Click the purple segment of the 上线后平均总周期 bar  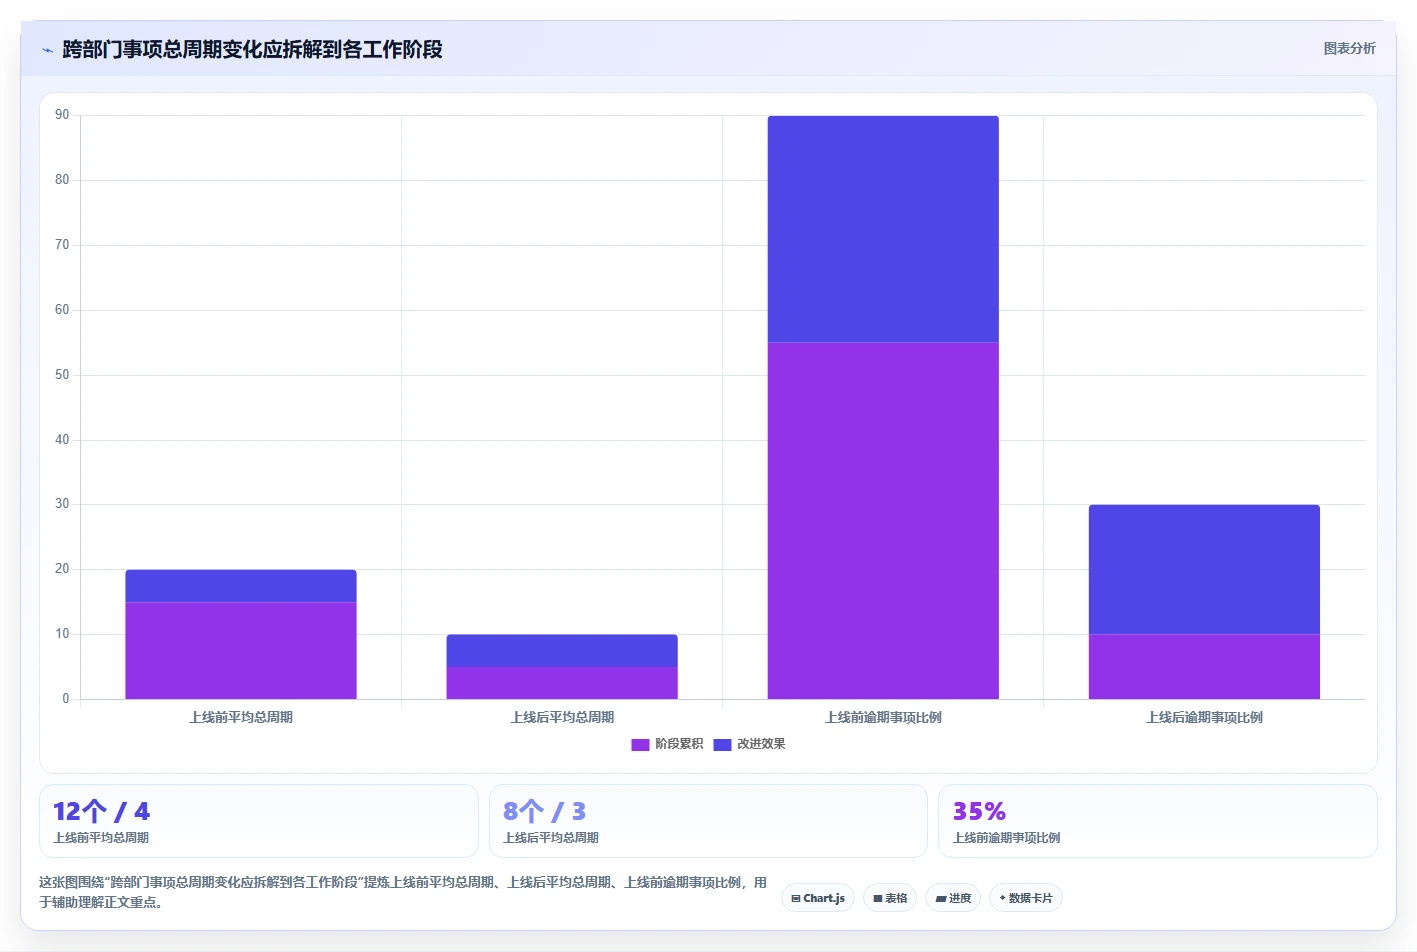562,683
